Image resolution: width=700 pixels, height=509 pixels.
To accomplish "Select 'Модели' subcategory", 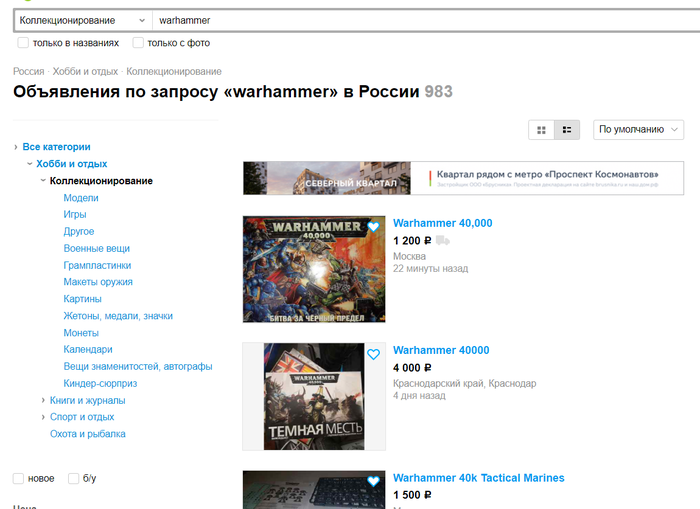I will [x=81, y=198].
